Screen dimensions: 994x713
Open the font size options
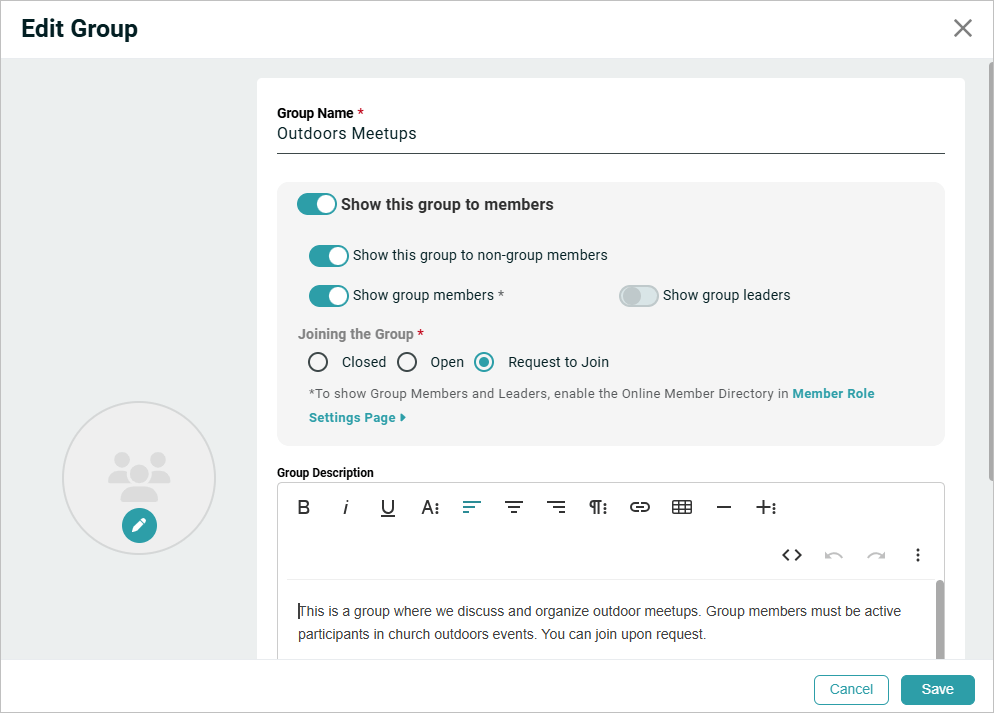(x=430, y=507)
